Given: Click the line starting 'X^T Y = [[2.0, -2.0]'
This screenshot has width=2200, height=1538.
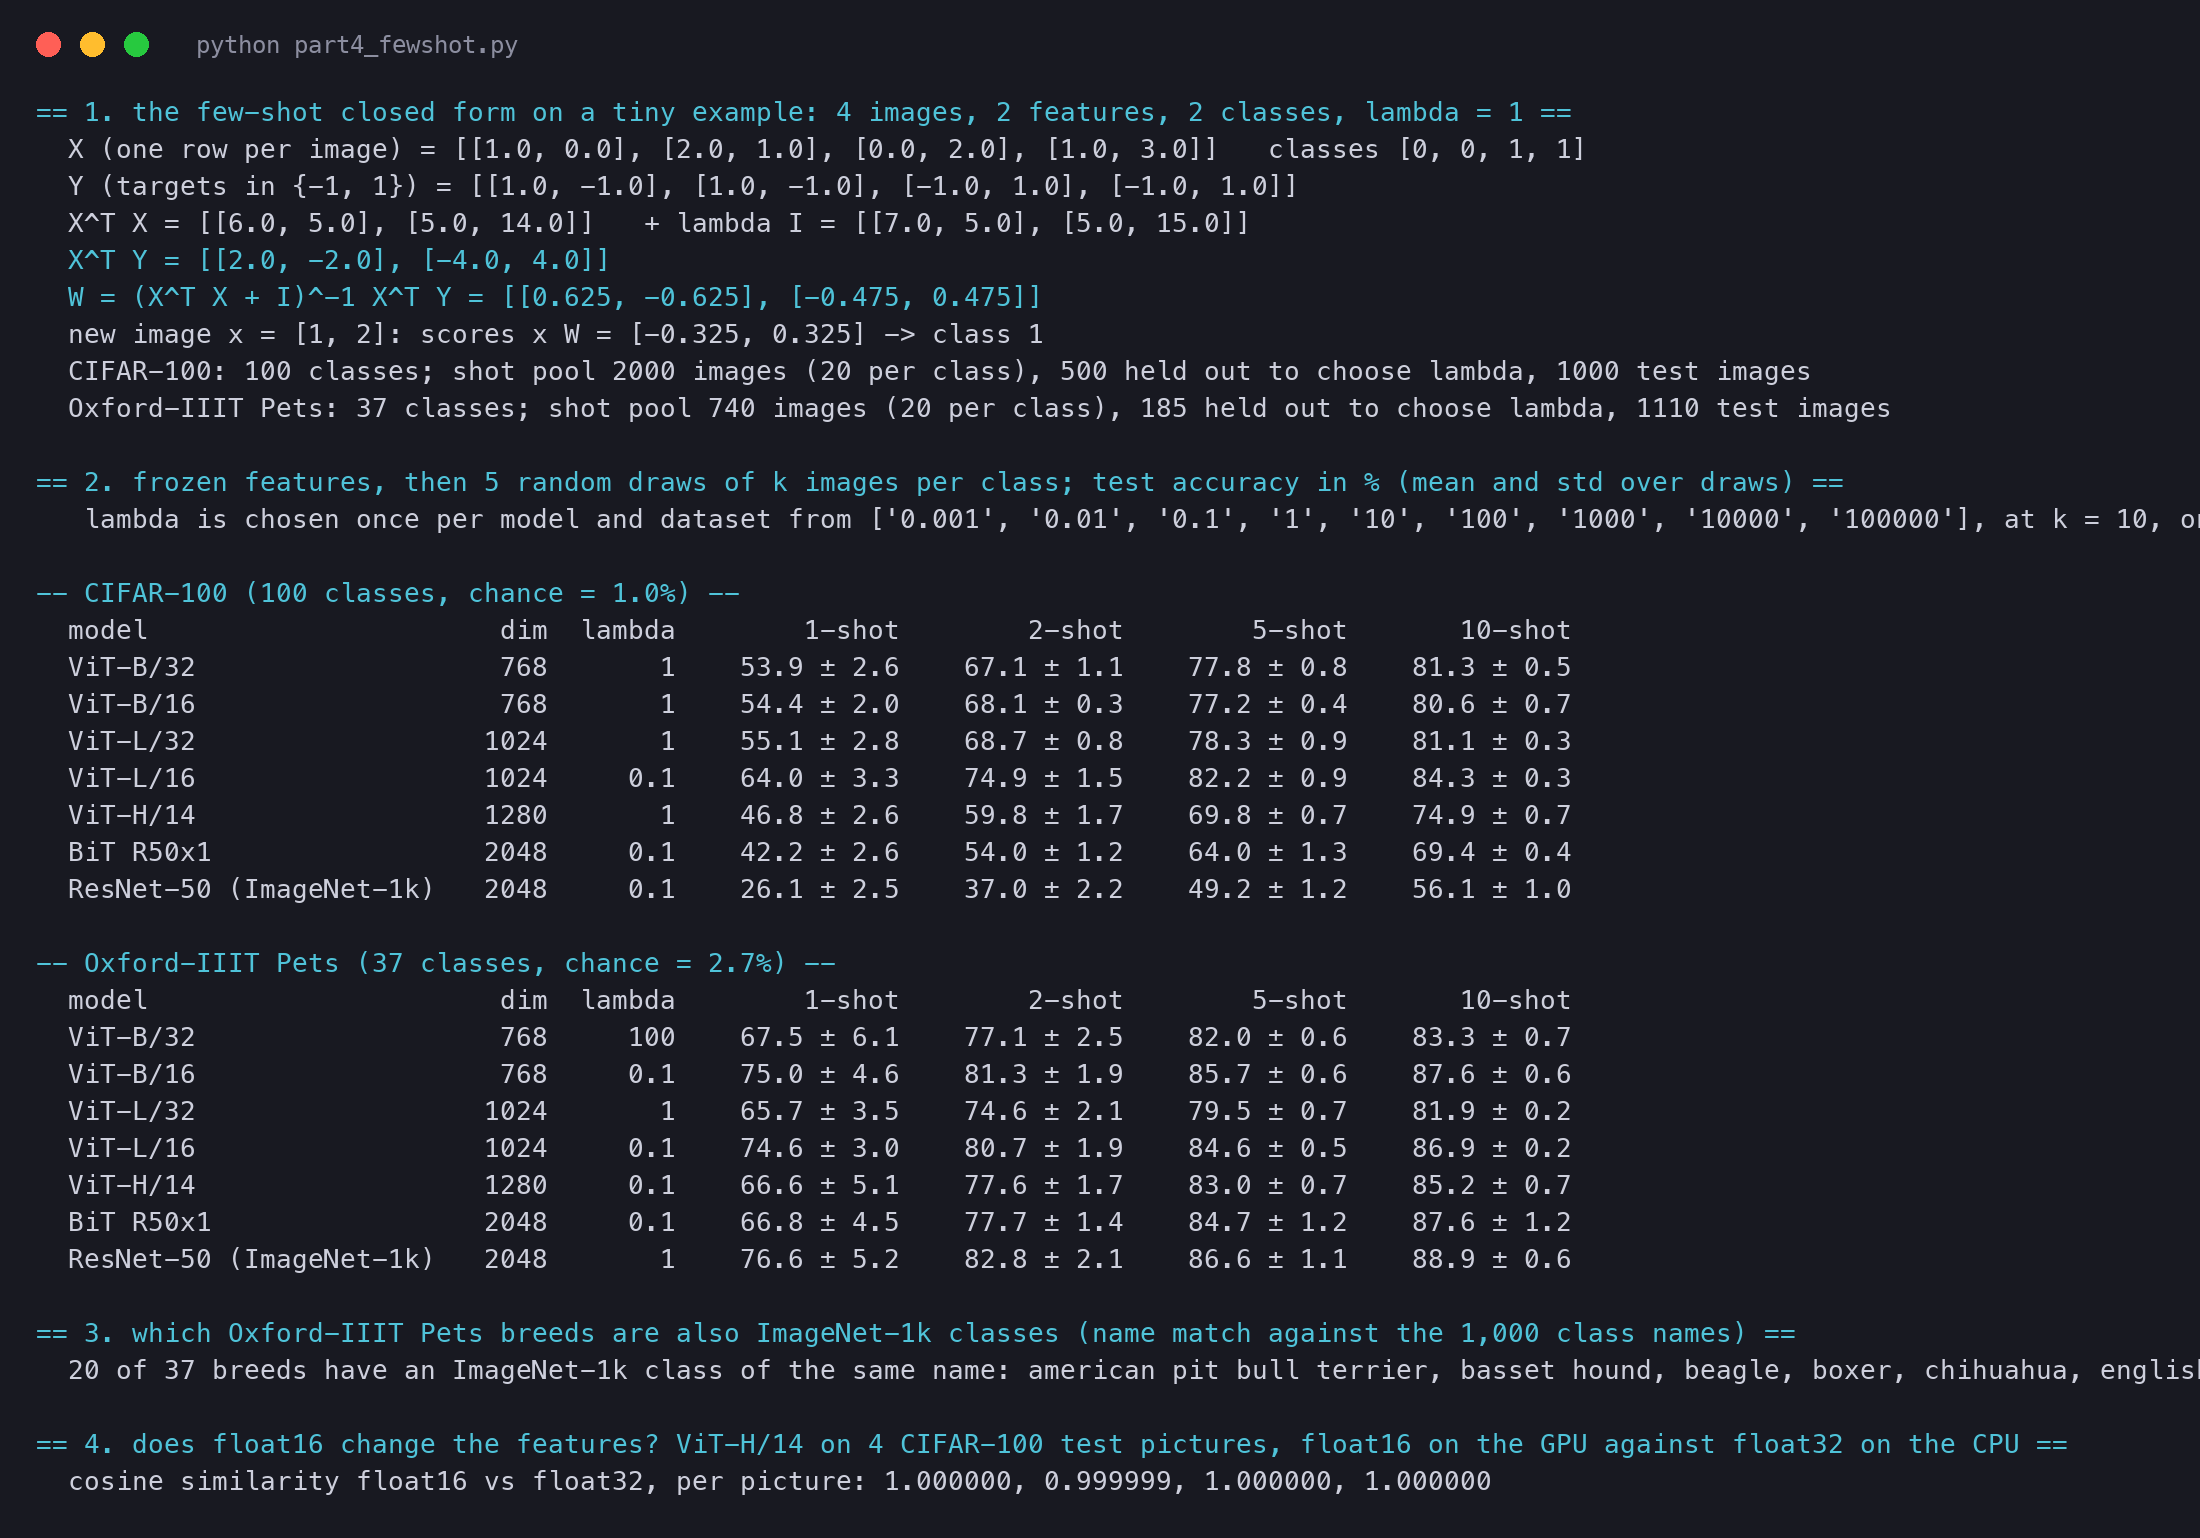Looking at the screenshot, I should pyautogui.click(x=339, y=260).
